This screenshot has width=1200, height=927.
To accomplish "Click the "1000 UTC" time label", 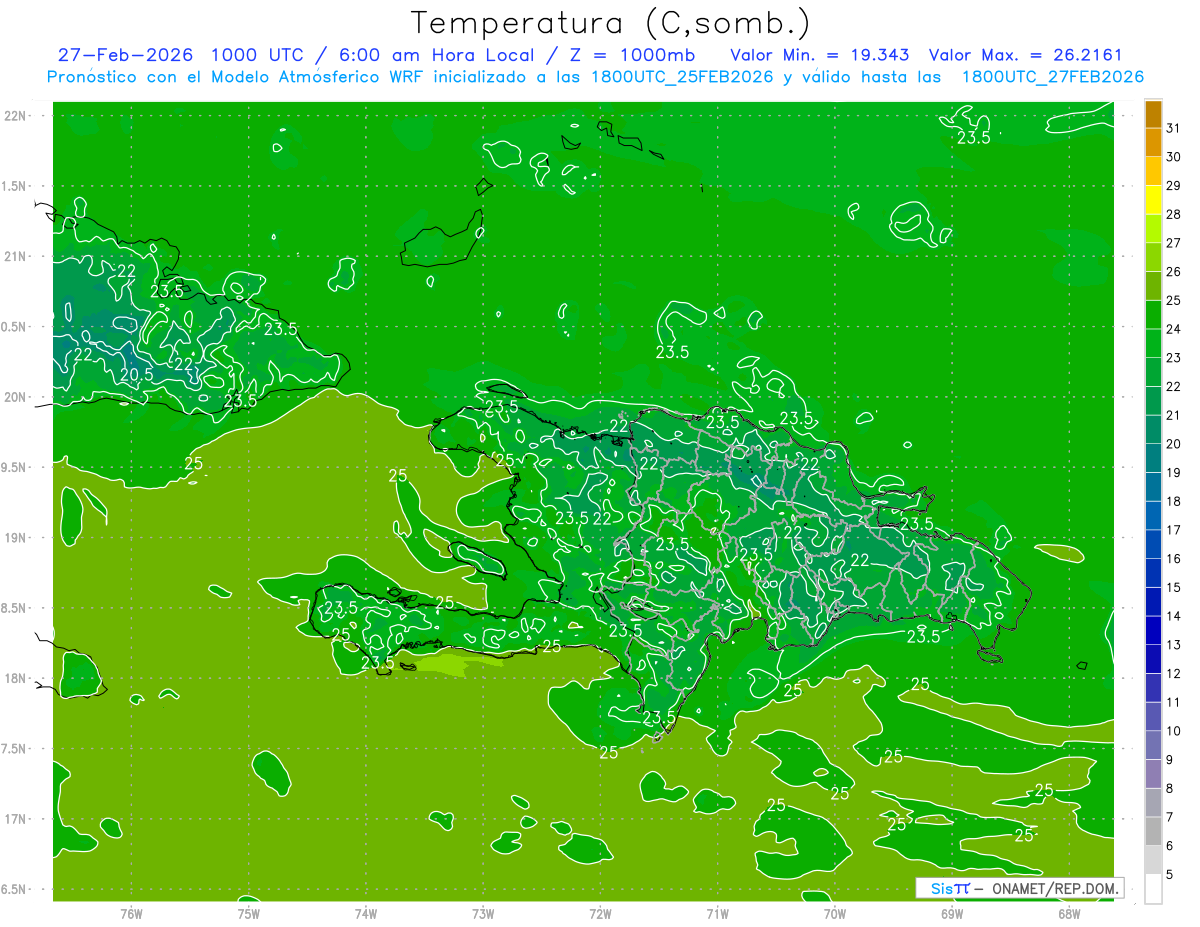I will coord(258,54).
